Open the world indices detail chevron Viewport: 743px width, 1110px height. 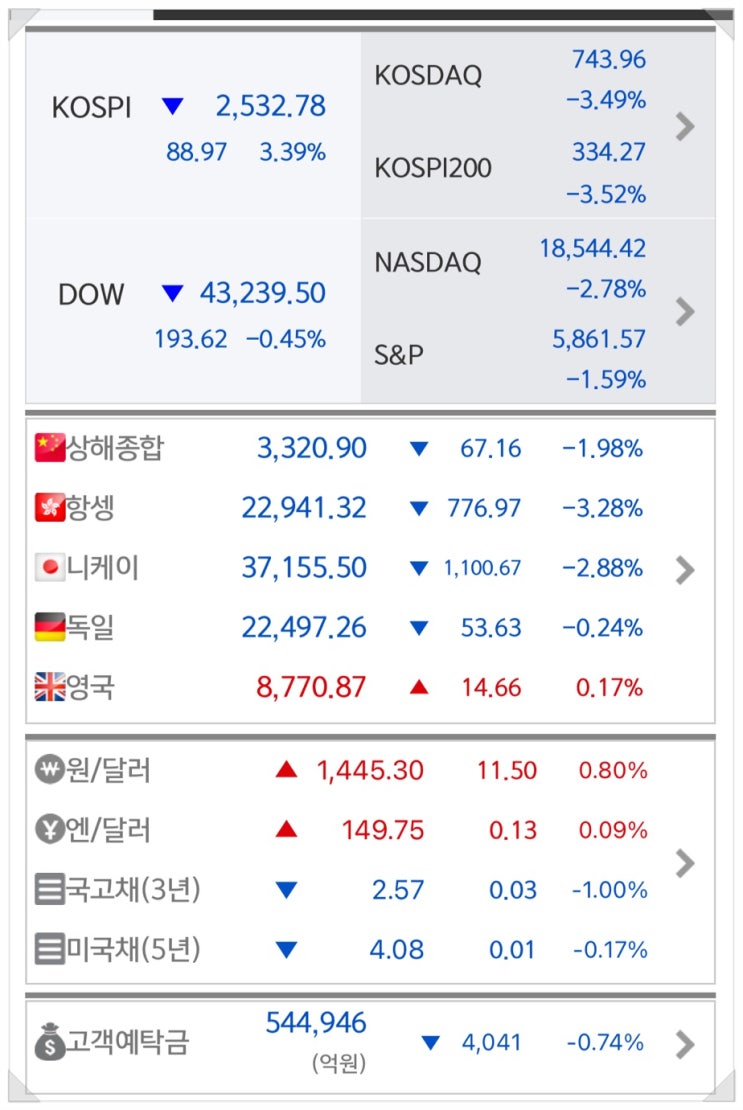[685, 570]
